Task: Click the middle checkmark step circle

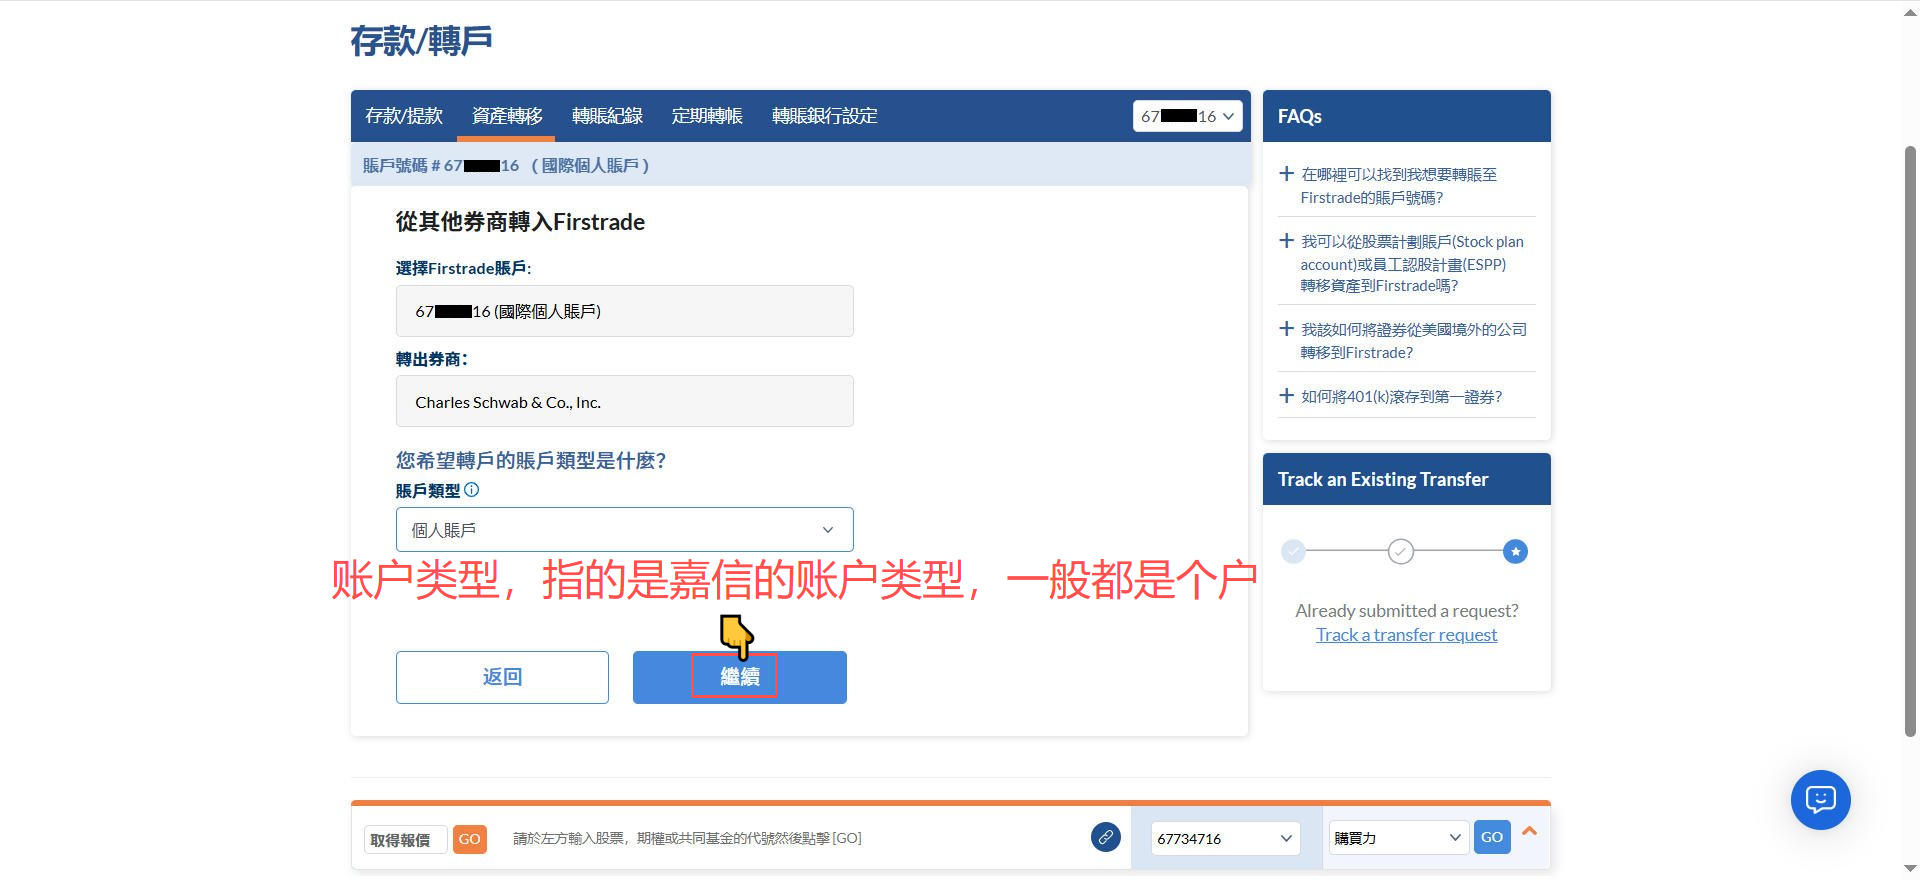Action: (x=1401, y=551)
